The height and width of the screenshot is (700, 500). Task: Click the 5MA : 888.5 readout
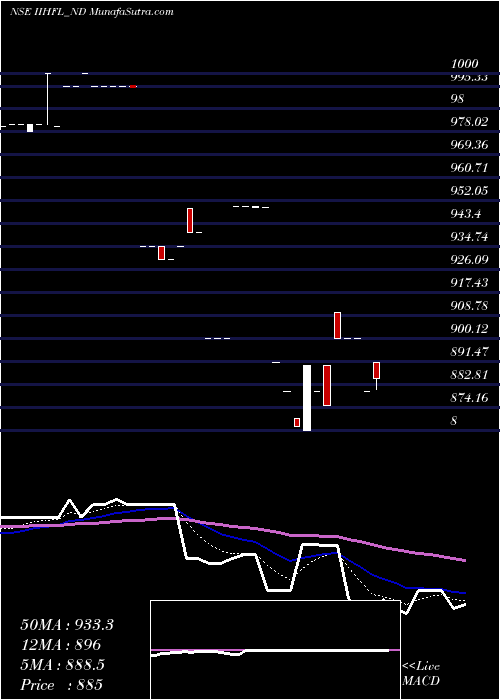click(x=62, y=665)
